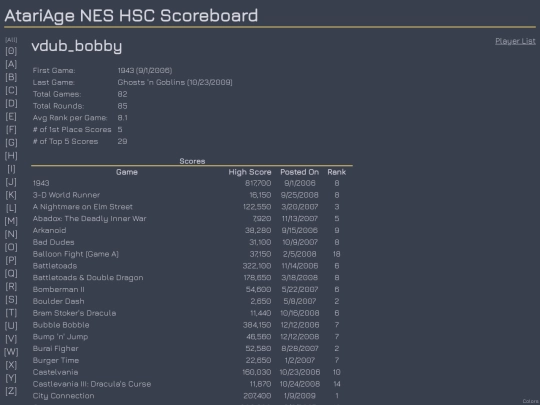Screen dimensions: 540x405
Task: Open Bram Stoker's Dracula entry
Action: 74,313
